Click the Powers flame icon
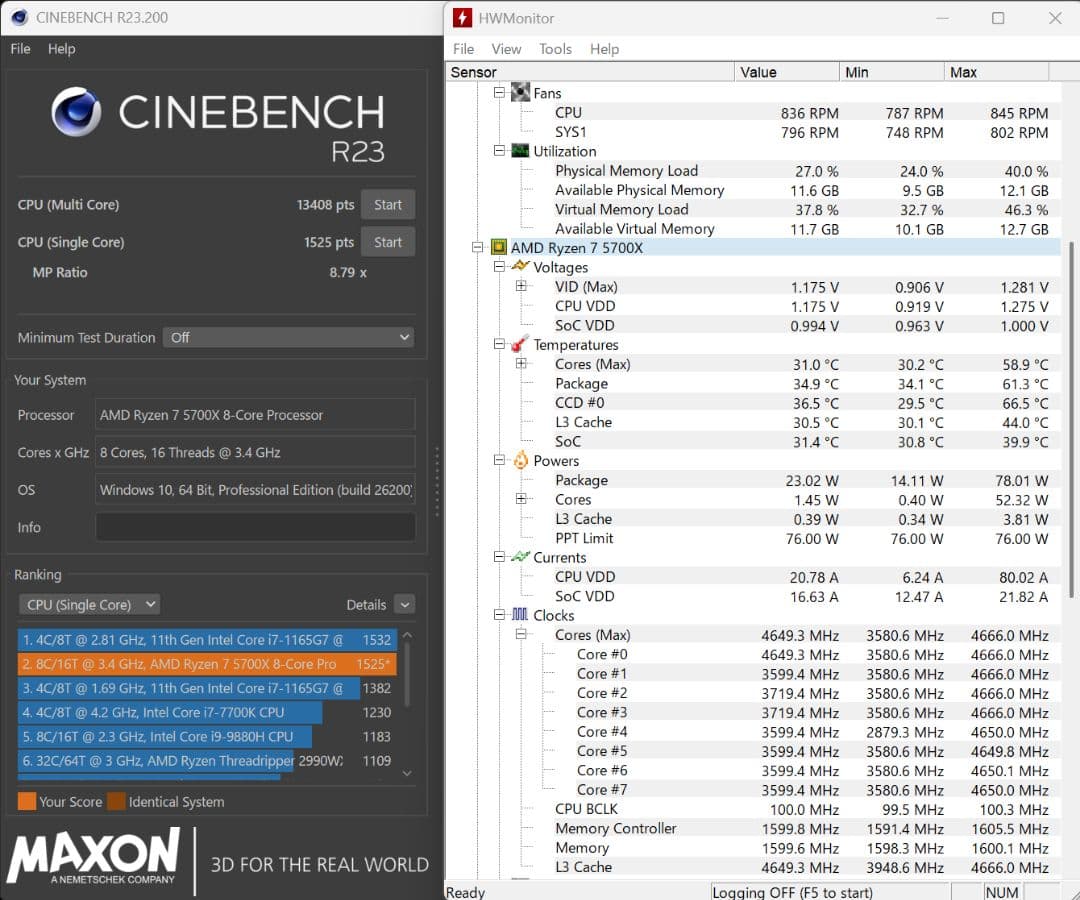Viewport: 1080px width, 900px height. [x=521, y=460]
